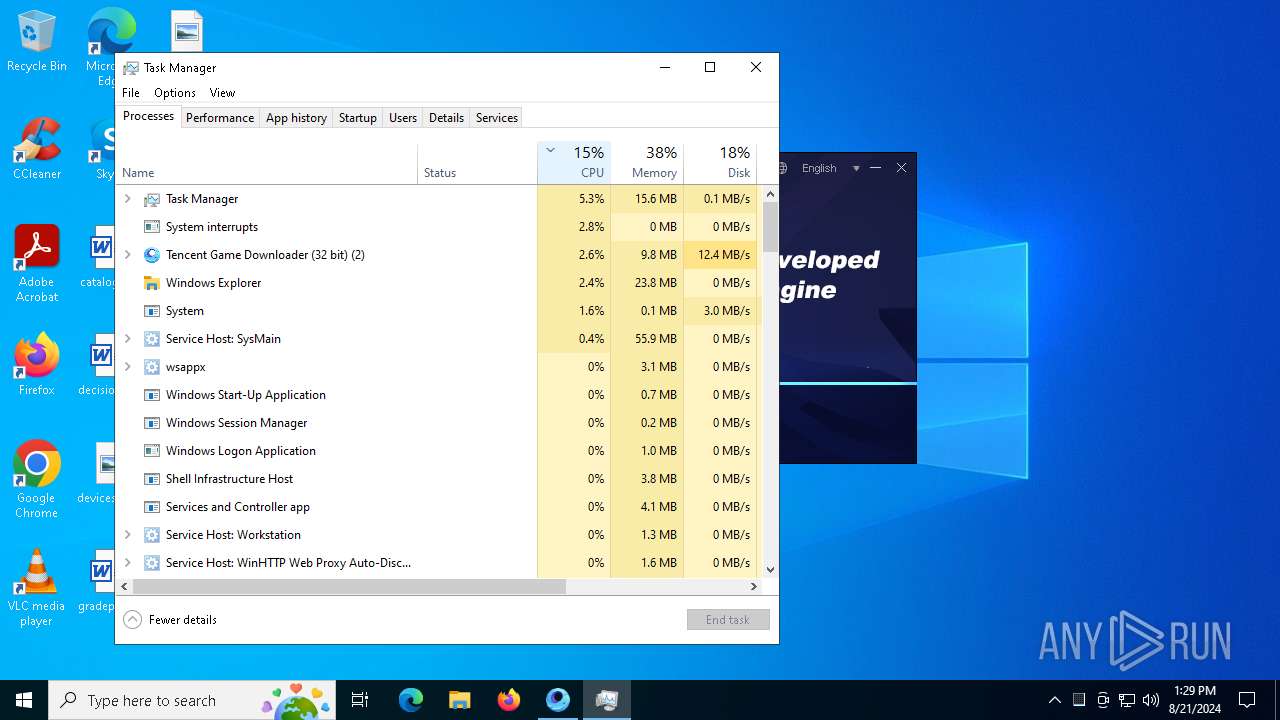Click the Shell Infrastructure Host icon
The width and height of the screenshot is (1280, 720).
[x=152, y=479]
